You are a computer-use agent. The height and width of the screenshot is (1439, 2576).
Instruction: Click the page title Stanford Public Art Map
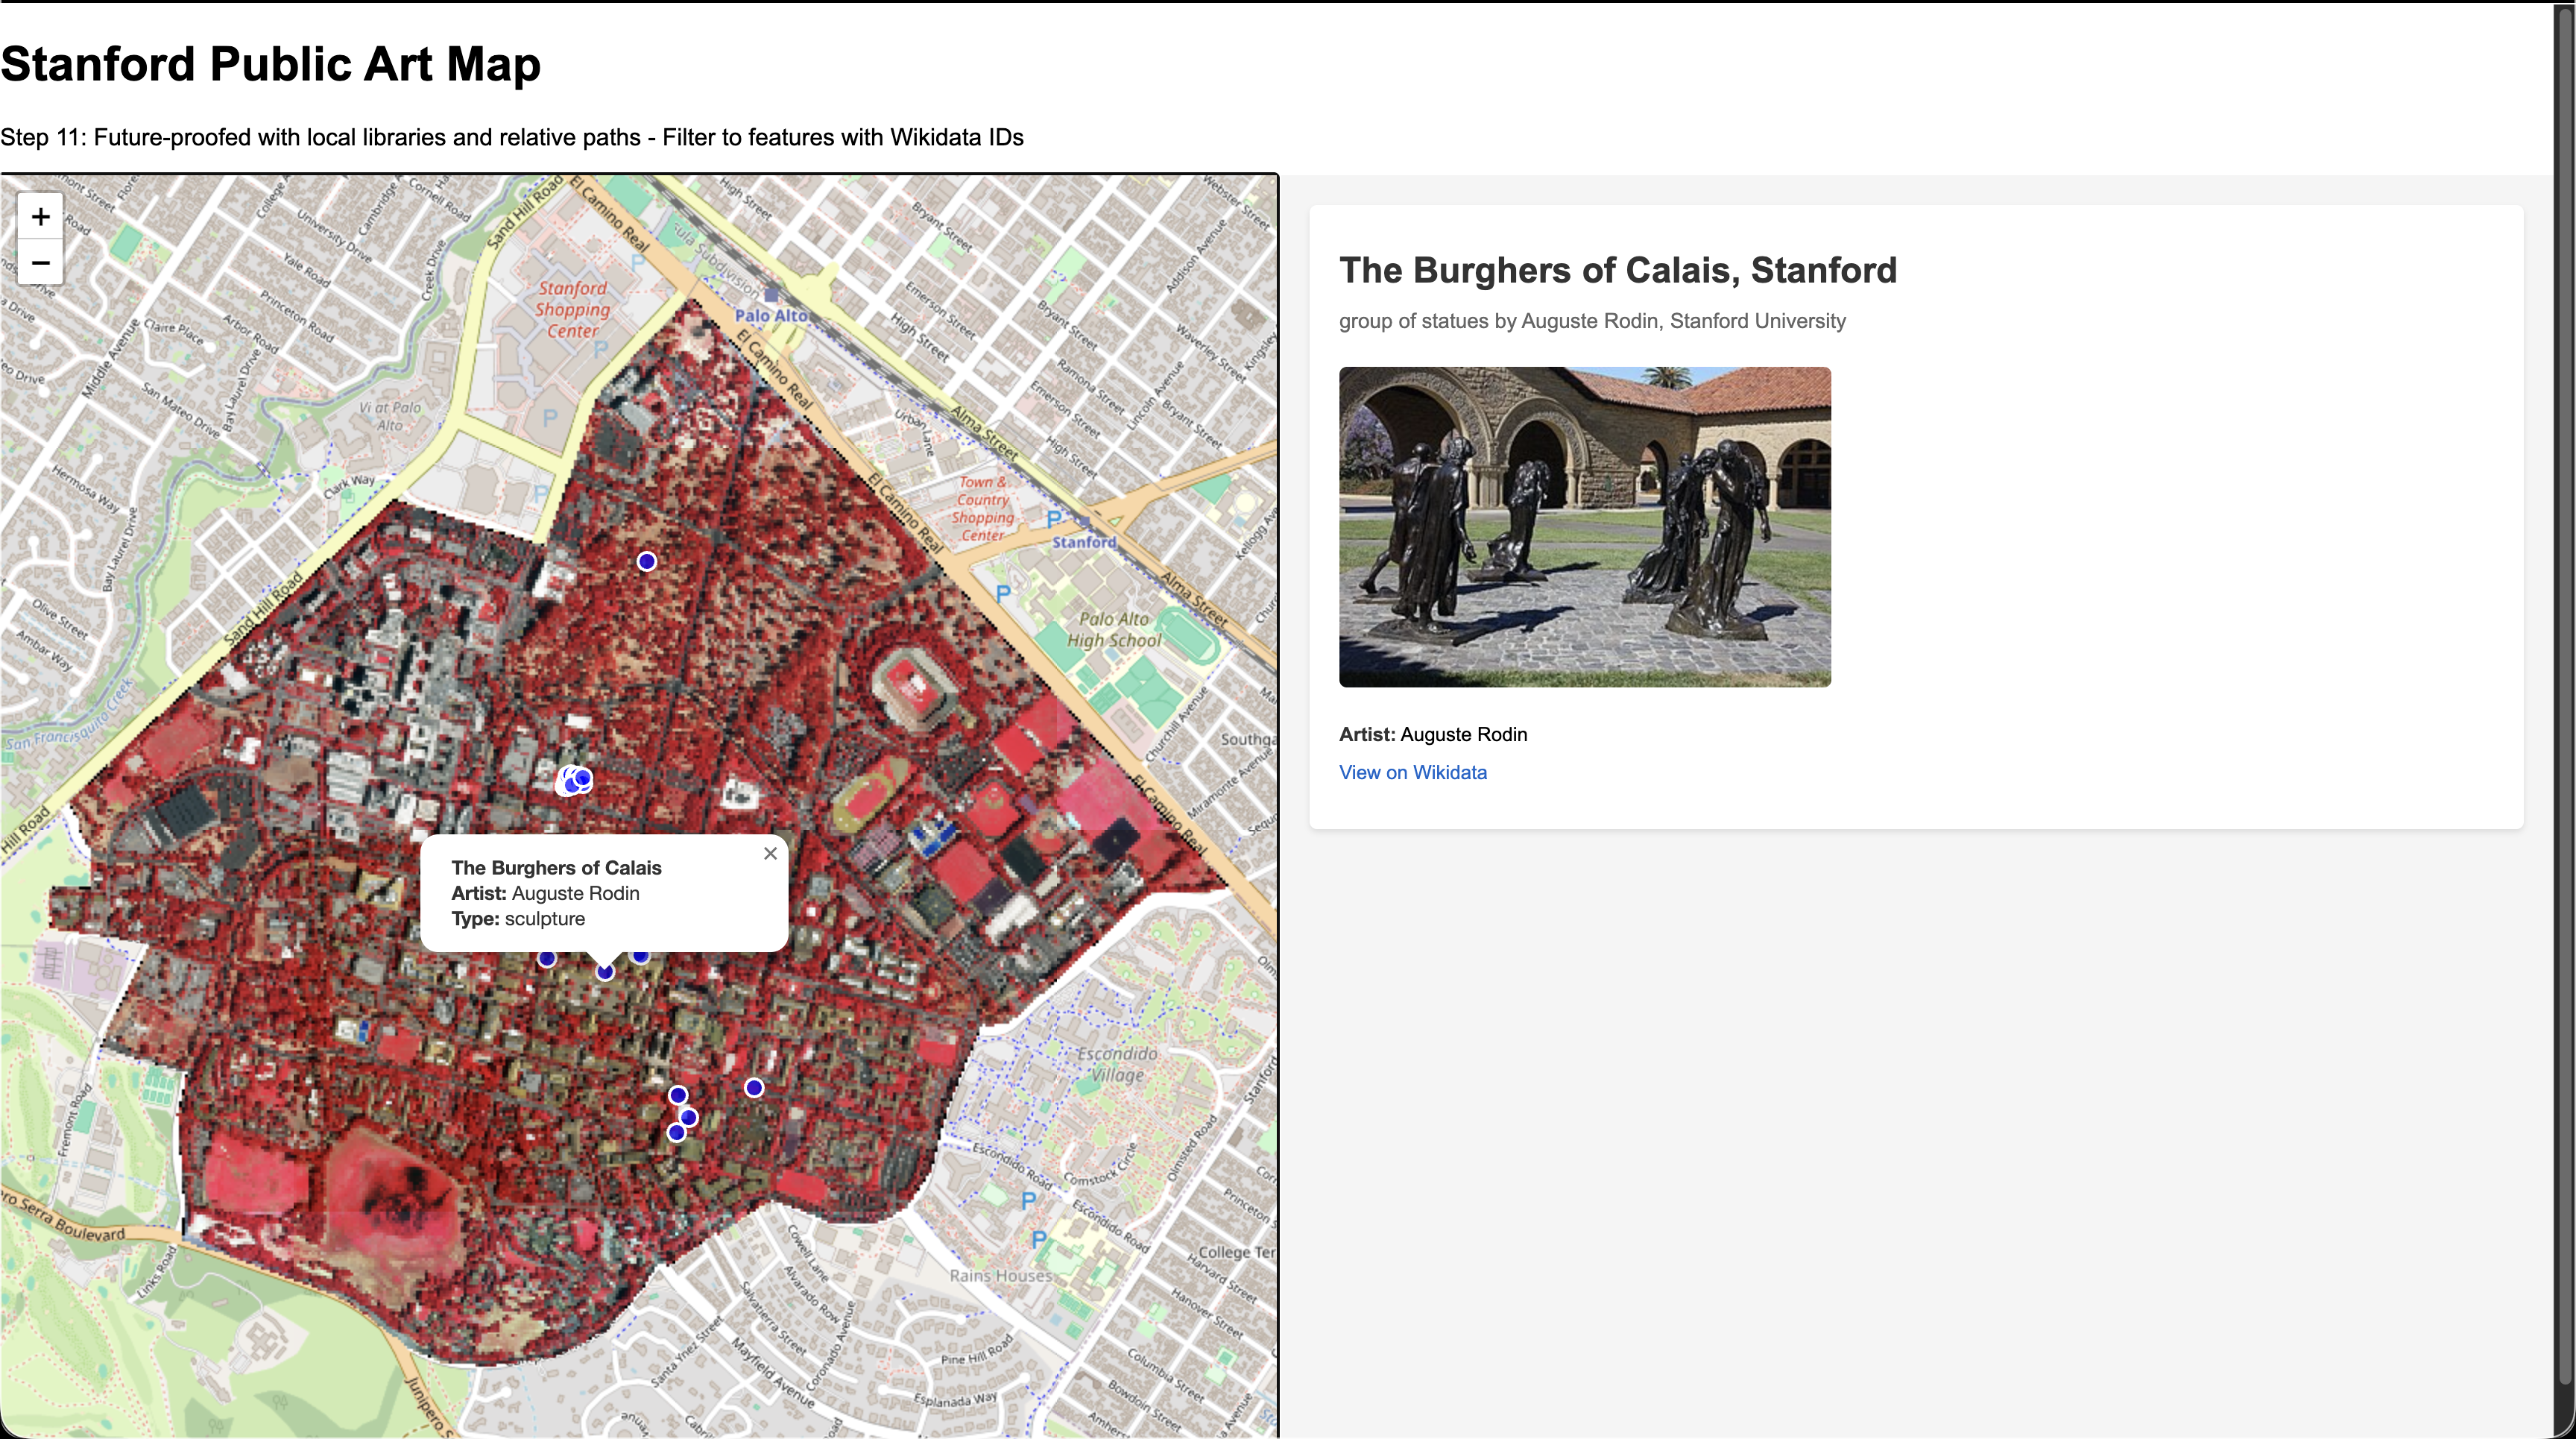pyautogui.click(x=270, y=64)
